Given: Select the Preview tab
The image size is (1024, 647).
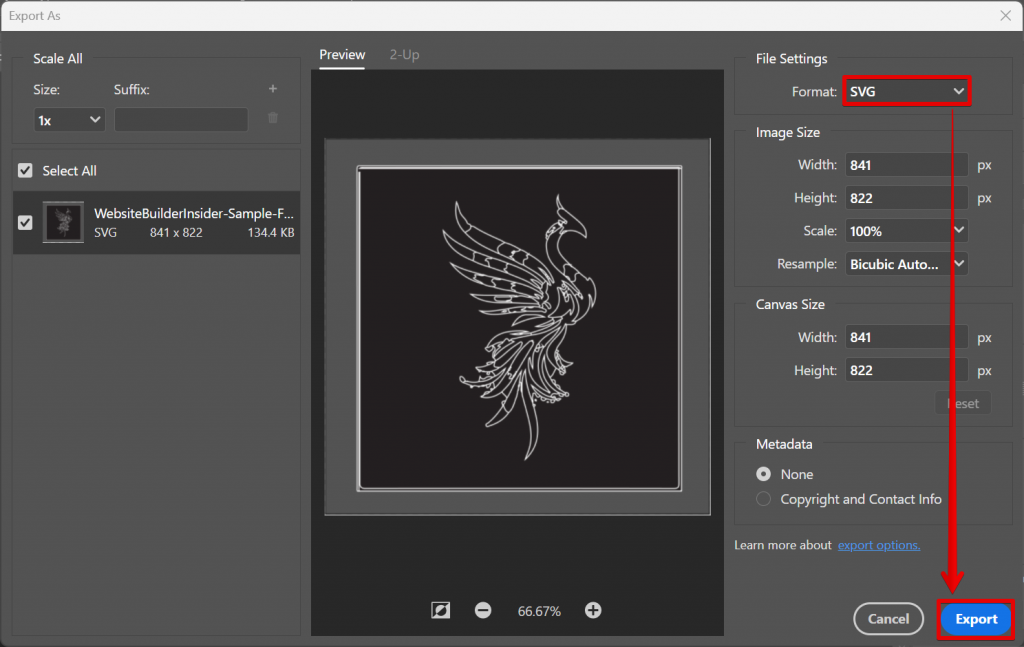Looking at the screenshot, I should click(x=342, y=55).
